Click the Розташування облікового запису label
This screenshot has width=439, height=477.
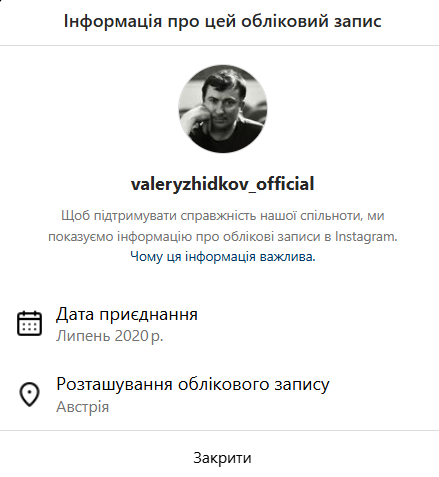[193, 384]
